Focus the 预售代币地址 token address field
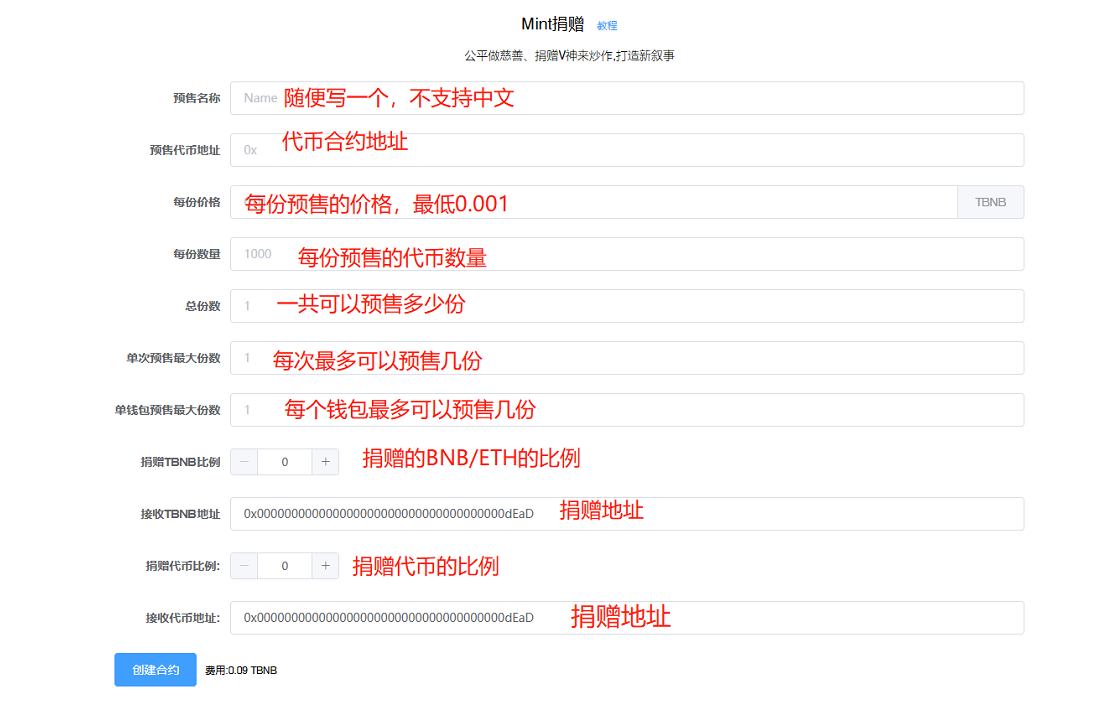The image size is (1117, 707). click(x=626, y=150)
